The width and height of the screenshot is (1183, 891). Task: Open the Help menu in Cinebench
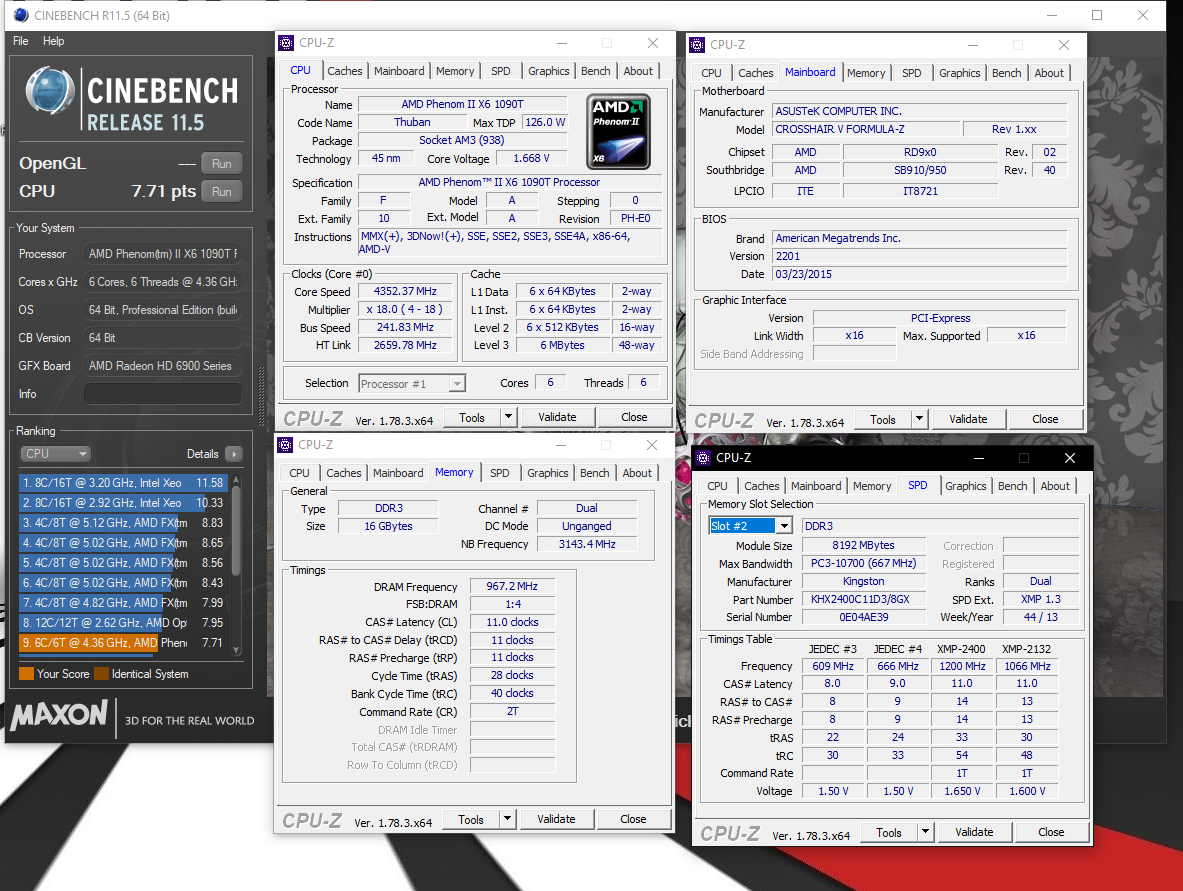53,41
